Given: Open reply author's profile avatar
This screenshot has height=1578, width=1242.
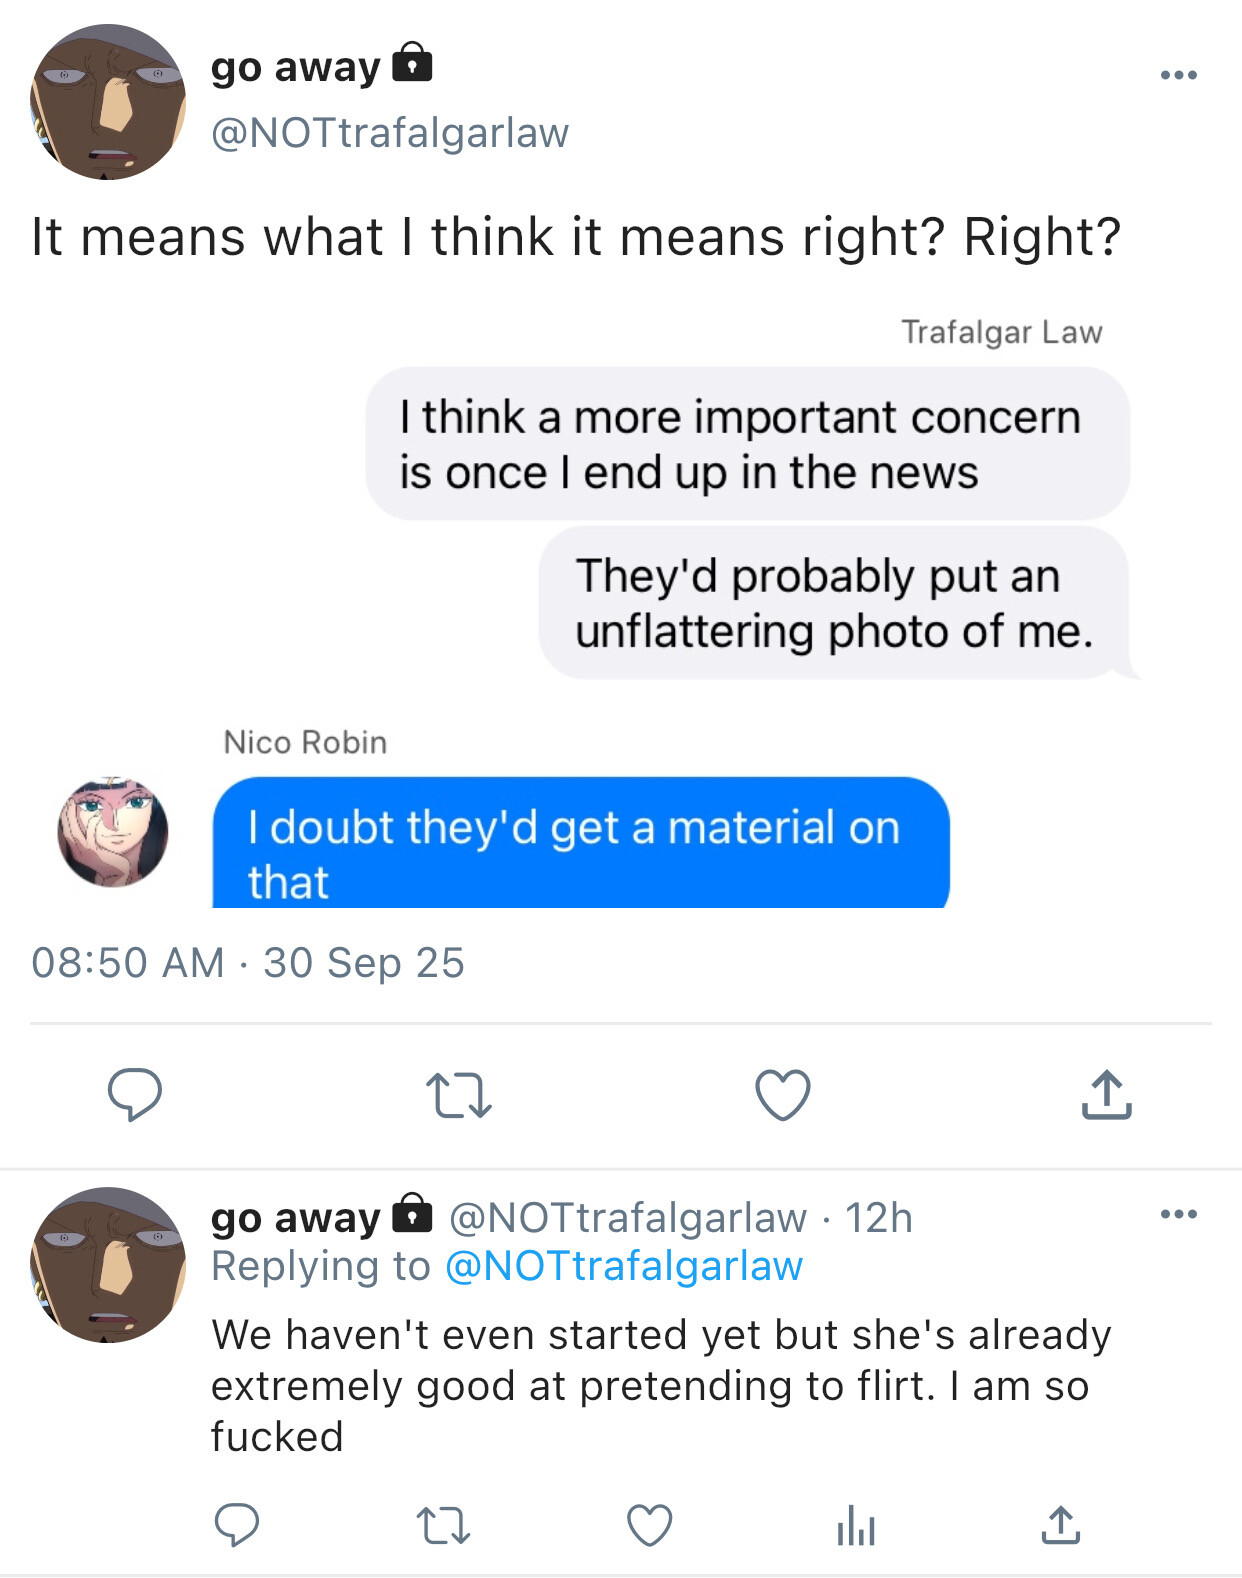Looking at the screenshot, I should [108, 1265].
